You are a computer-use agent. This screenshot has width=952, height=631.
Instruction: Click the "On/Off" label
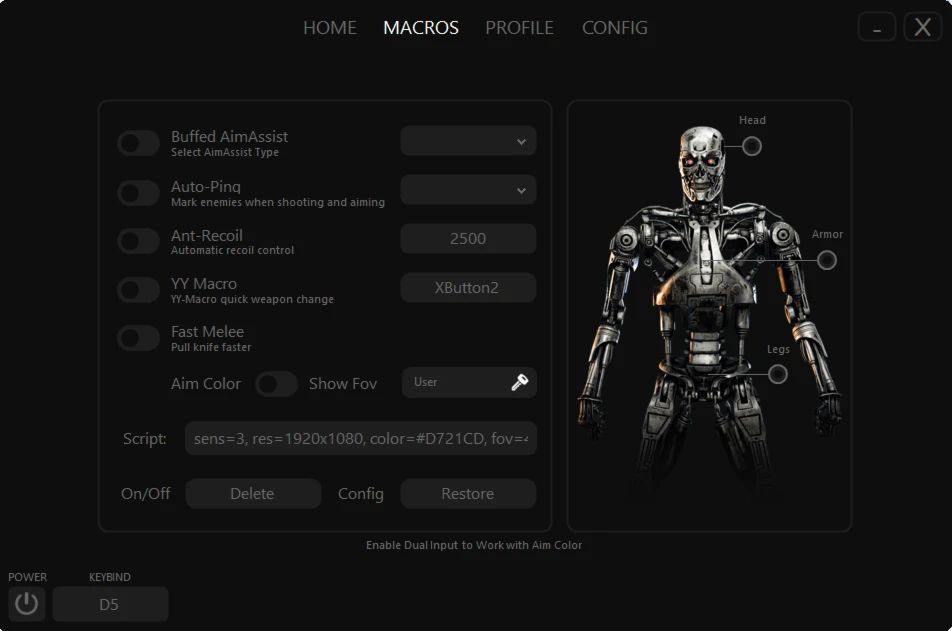(x=146, y=493)
